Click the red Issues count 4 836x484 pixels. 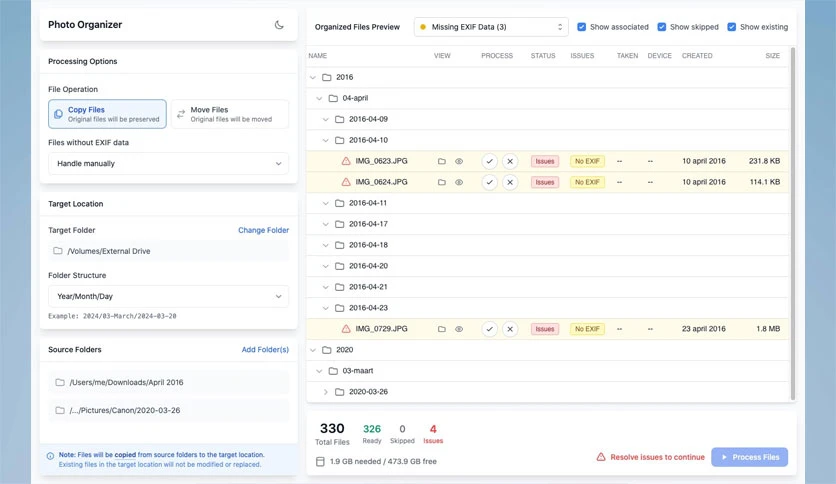tap(433, 429)
